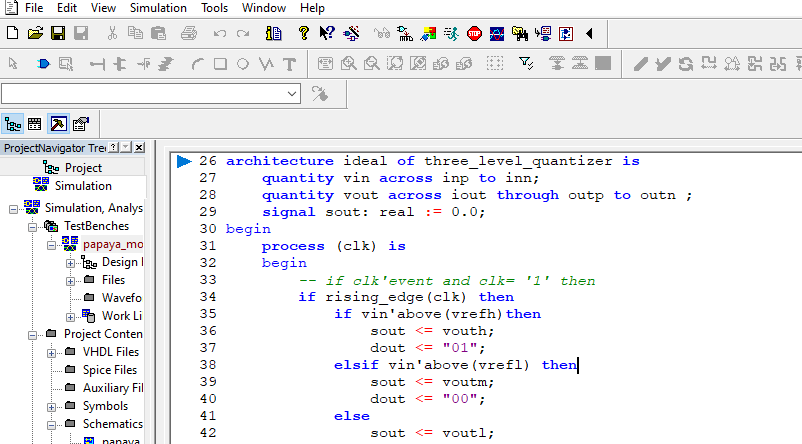Click the filter funnel with checkmarks
Screen dimensions: 802x444
pos(526,63)
